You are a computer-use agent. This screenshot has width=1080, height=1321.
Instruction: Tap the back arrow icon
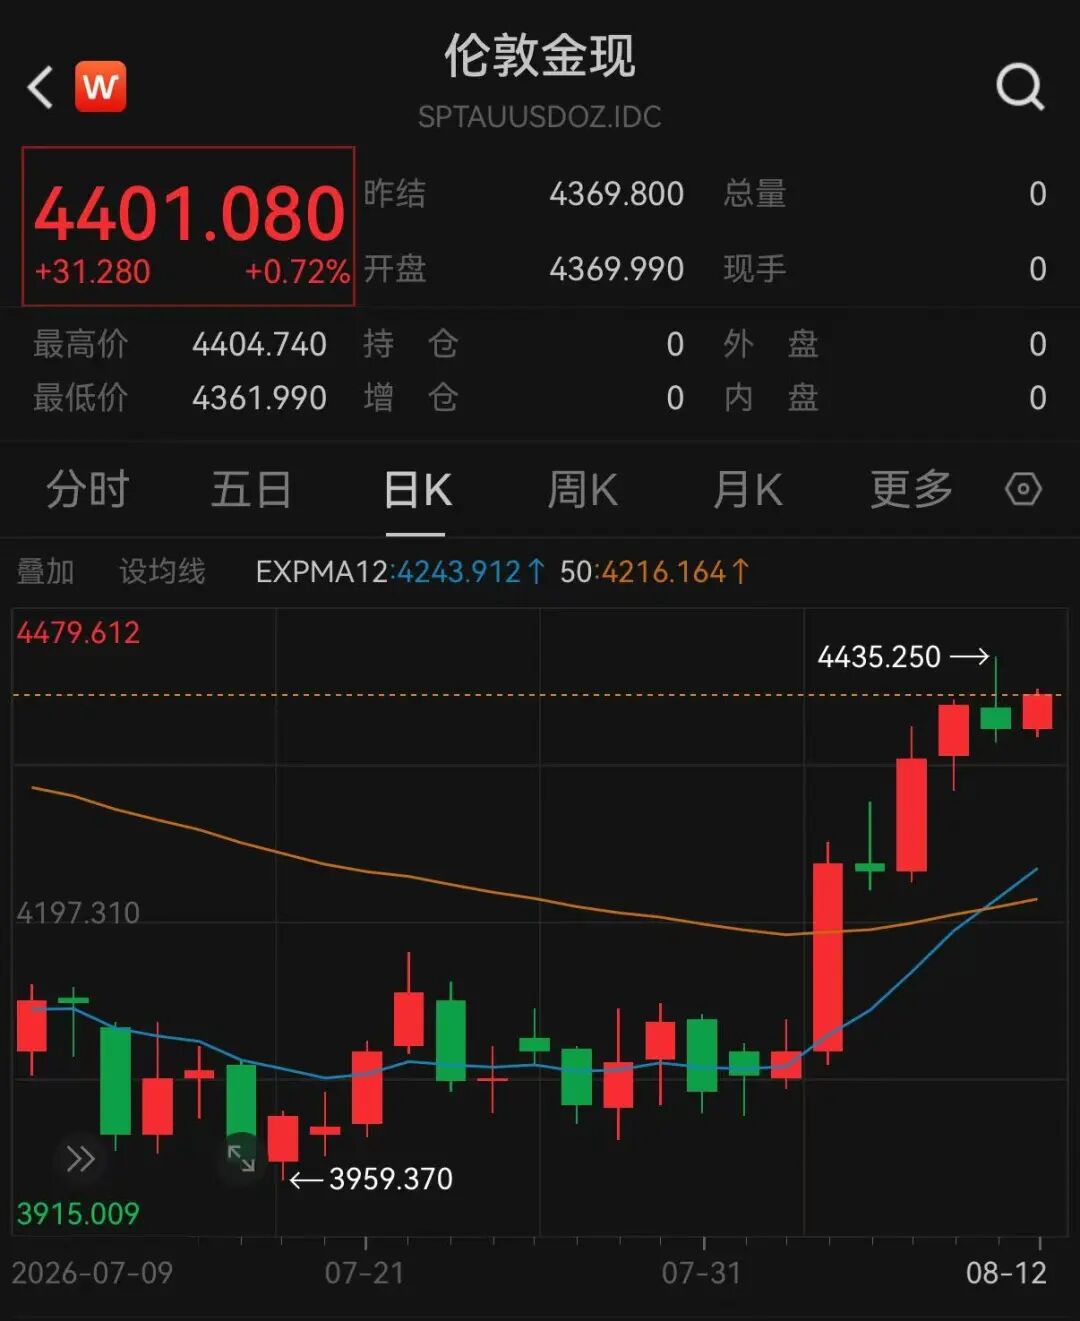tap(40, 87)
